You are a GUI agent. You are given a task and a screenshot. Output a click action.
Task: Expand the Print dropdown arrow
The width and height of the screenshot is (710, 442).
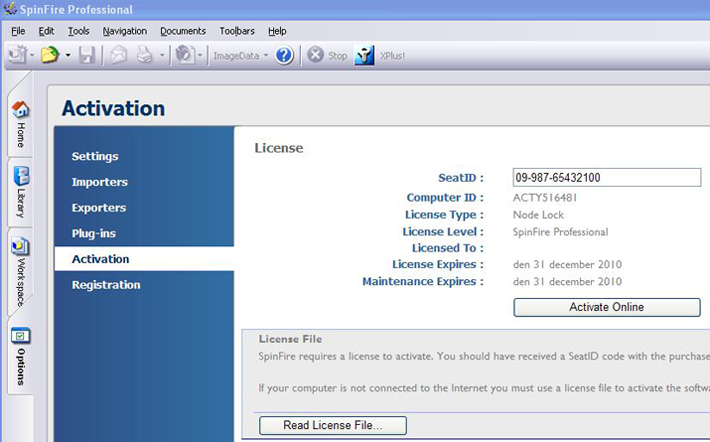click(x=162, y=56)
